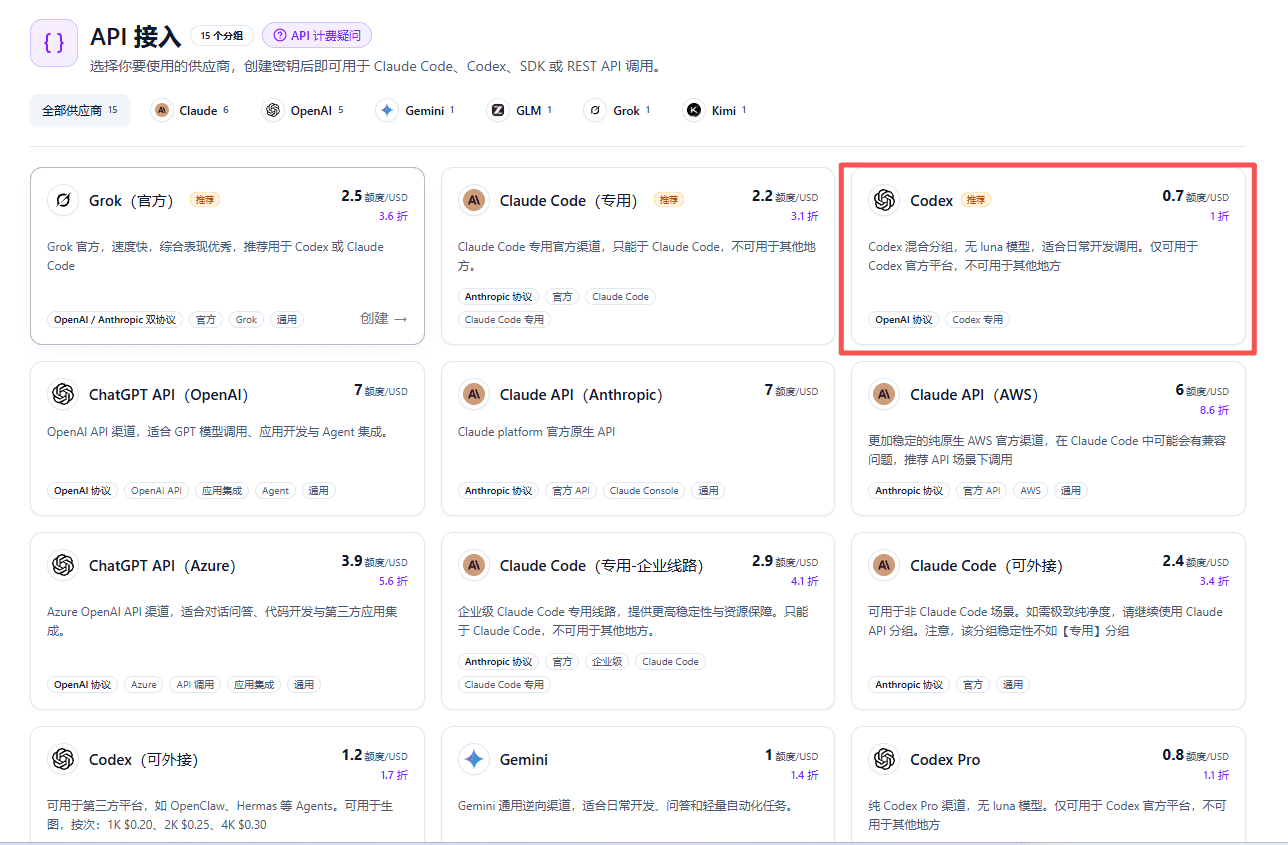Click the AWS tag
This screenshot has width=1288, height=845.
click(x=1031, y=490)
